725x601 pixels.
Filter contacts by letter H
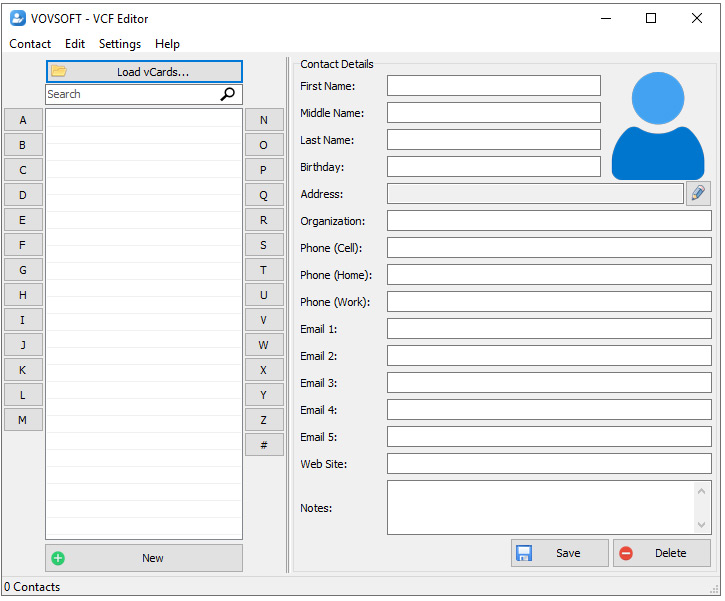(x=23, y=295)
